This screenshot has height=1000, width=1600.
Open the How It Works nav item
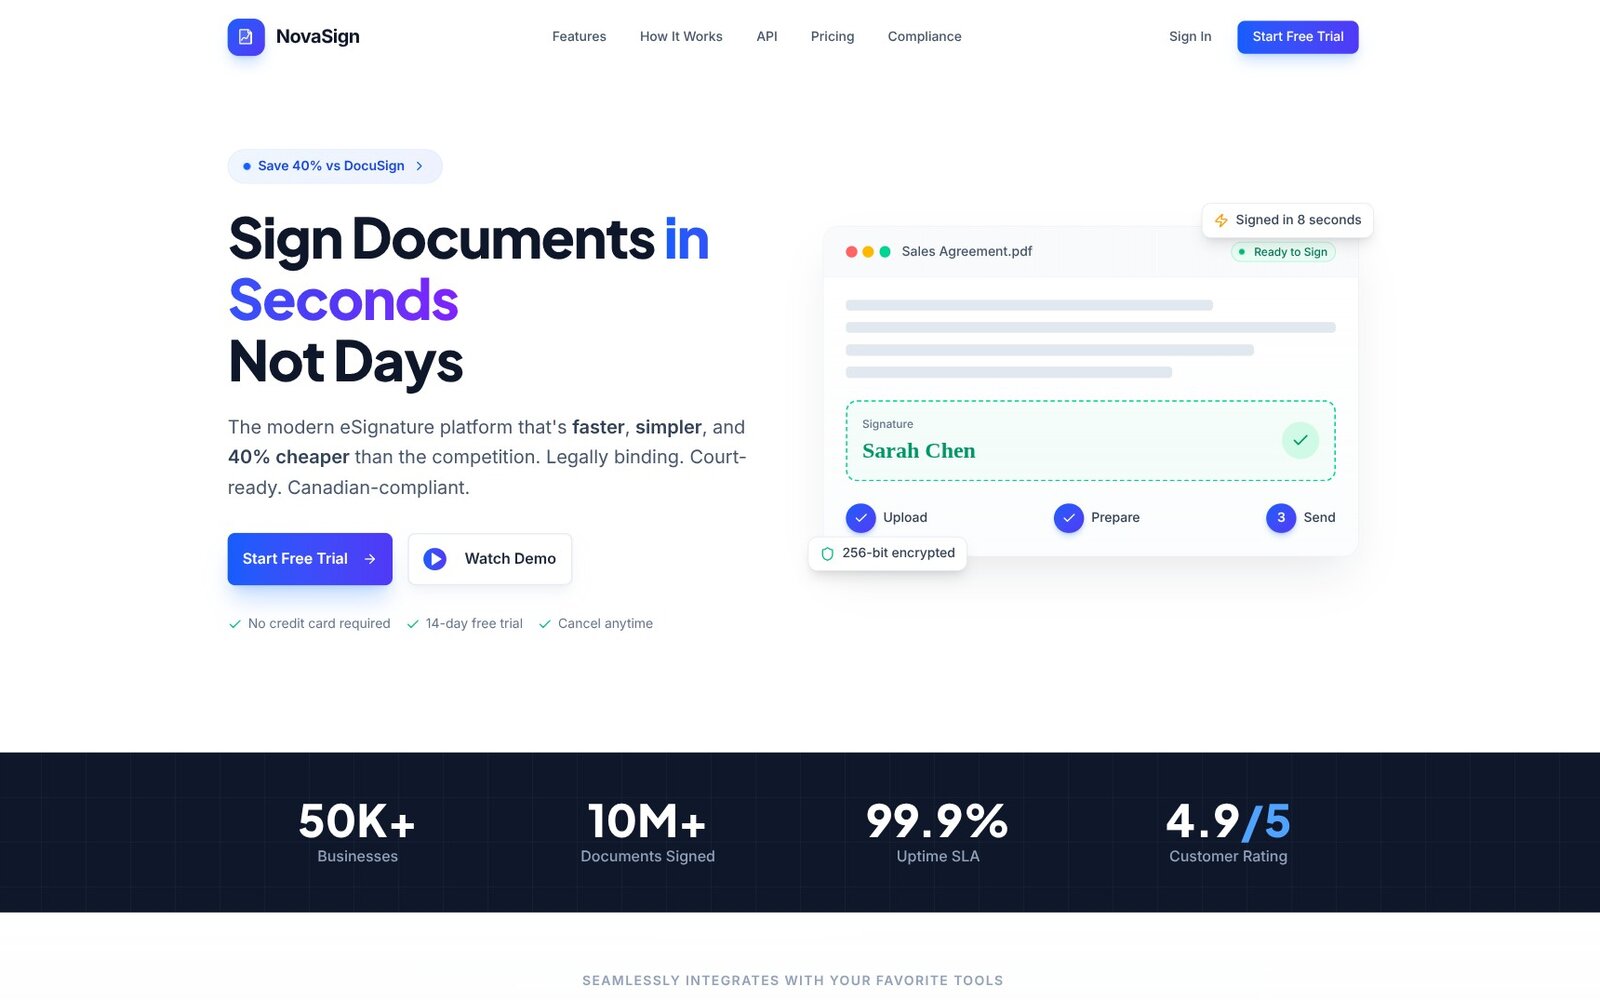coord(681,37)
